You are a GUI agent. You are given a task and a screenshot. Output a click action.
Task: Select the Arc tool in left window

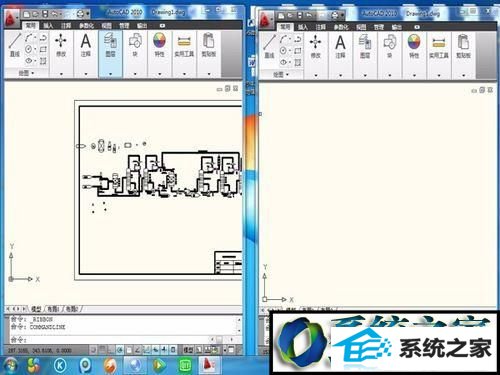coord(29,38)
